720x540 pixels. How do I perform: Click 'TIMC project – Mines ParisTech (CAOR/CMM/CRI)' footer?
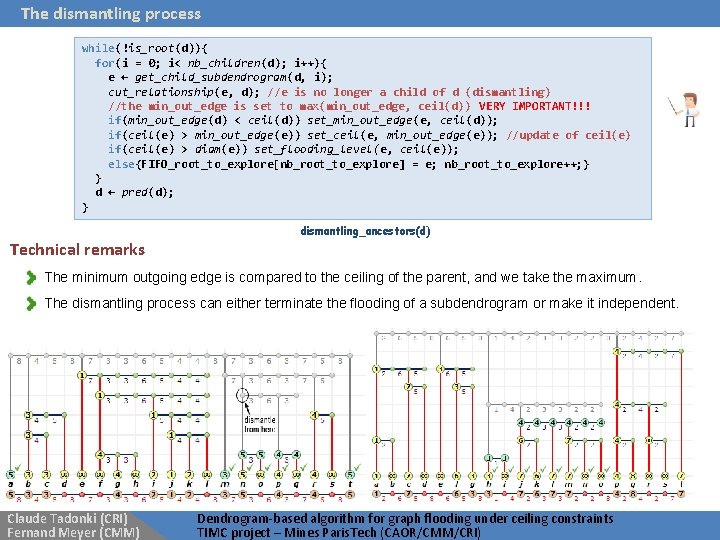click(338, 533)
